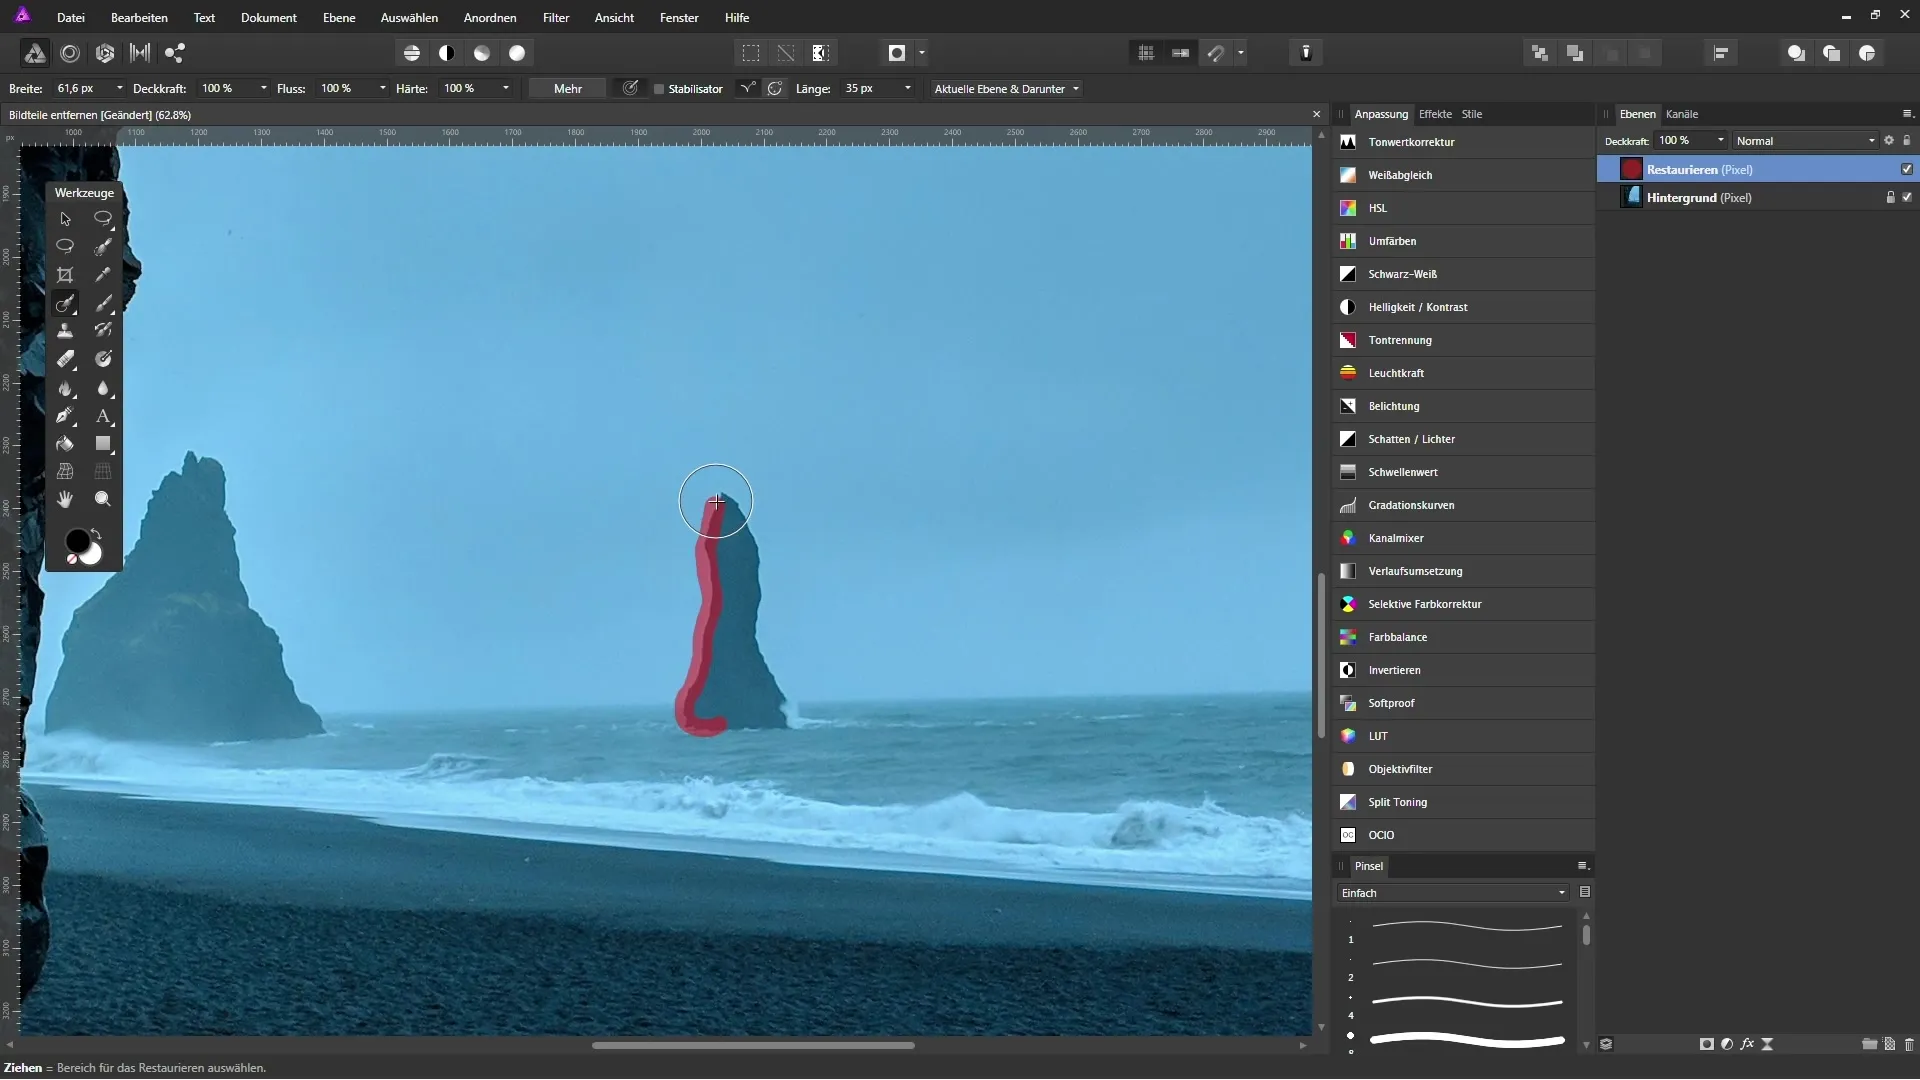
Task: Choose the Pen tool
Action: tap(65, 415)
